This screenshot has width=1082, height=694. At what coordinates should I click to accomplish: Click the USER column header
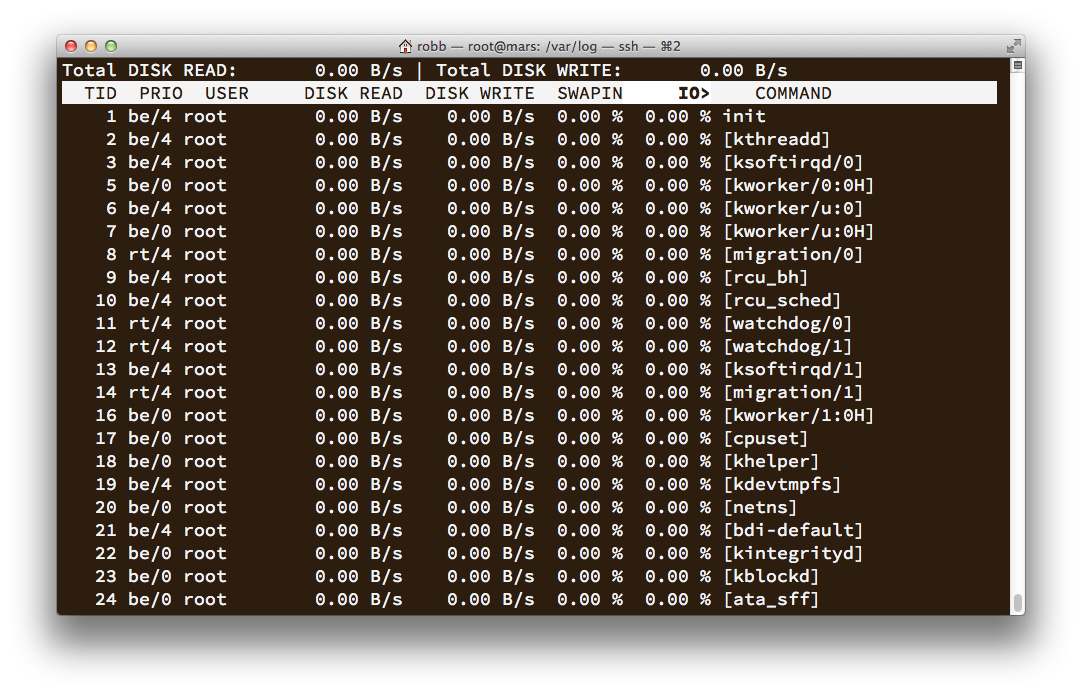tap(226, 93)
